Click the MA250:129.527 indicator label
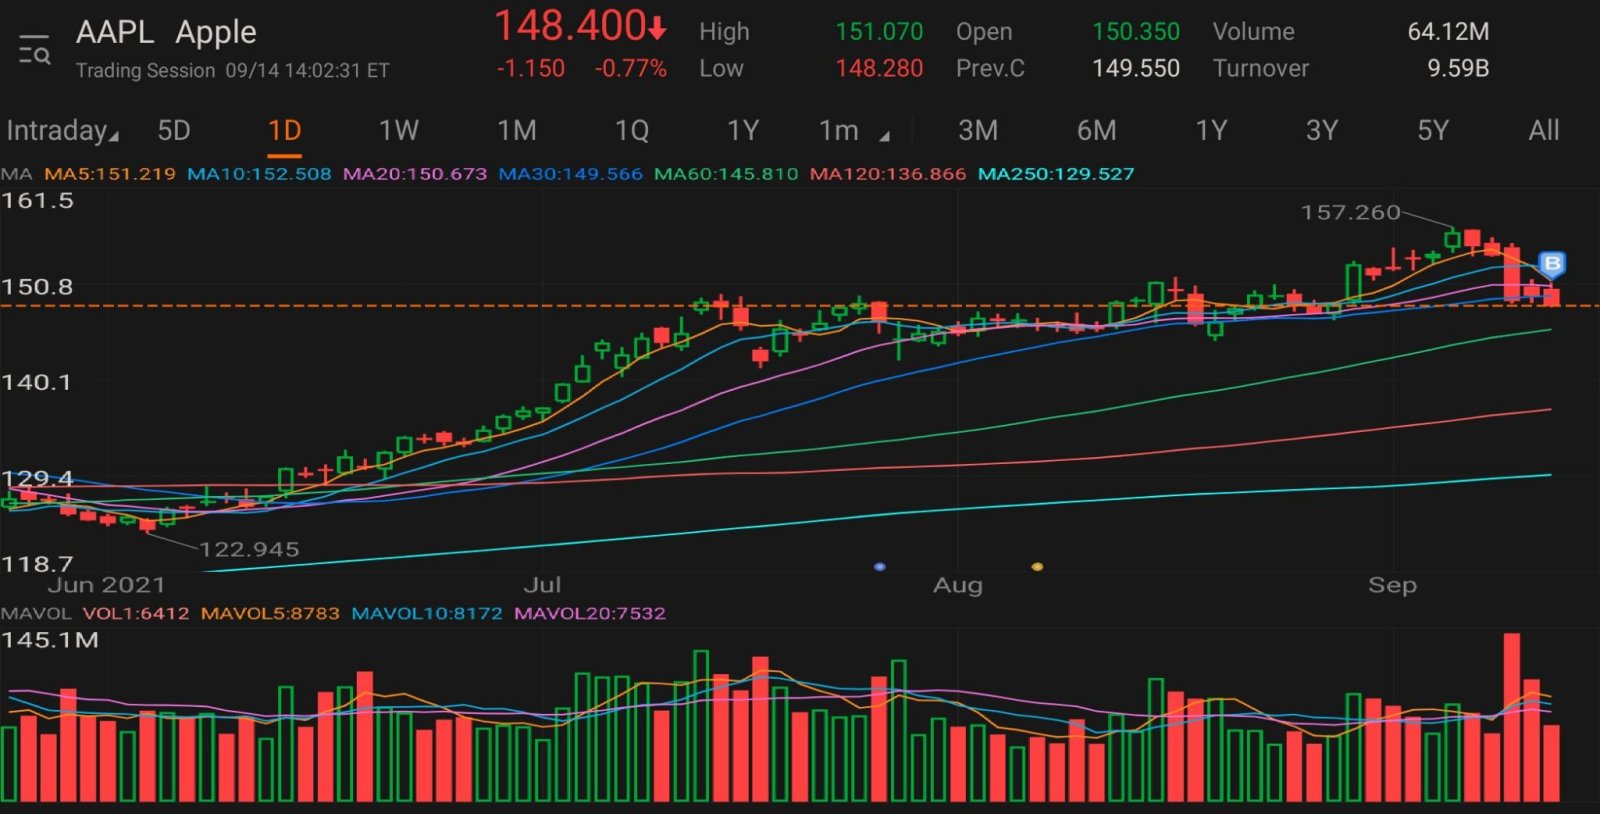This screenshot has width=1600, height=814. pyautogui.click(x=1056, y=174)
